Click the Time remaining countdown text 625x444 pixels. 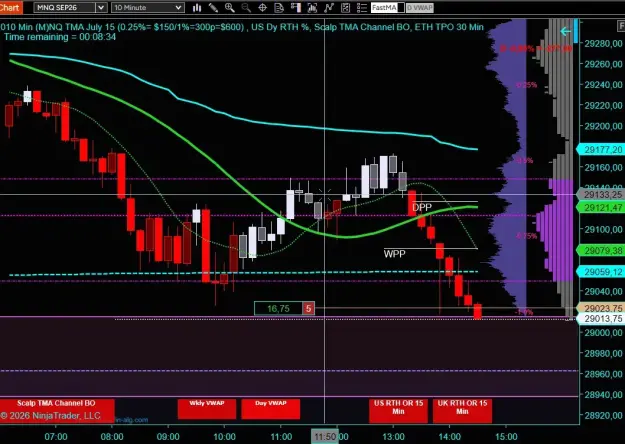[x=60, y=37]
